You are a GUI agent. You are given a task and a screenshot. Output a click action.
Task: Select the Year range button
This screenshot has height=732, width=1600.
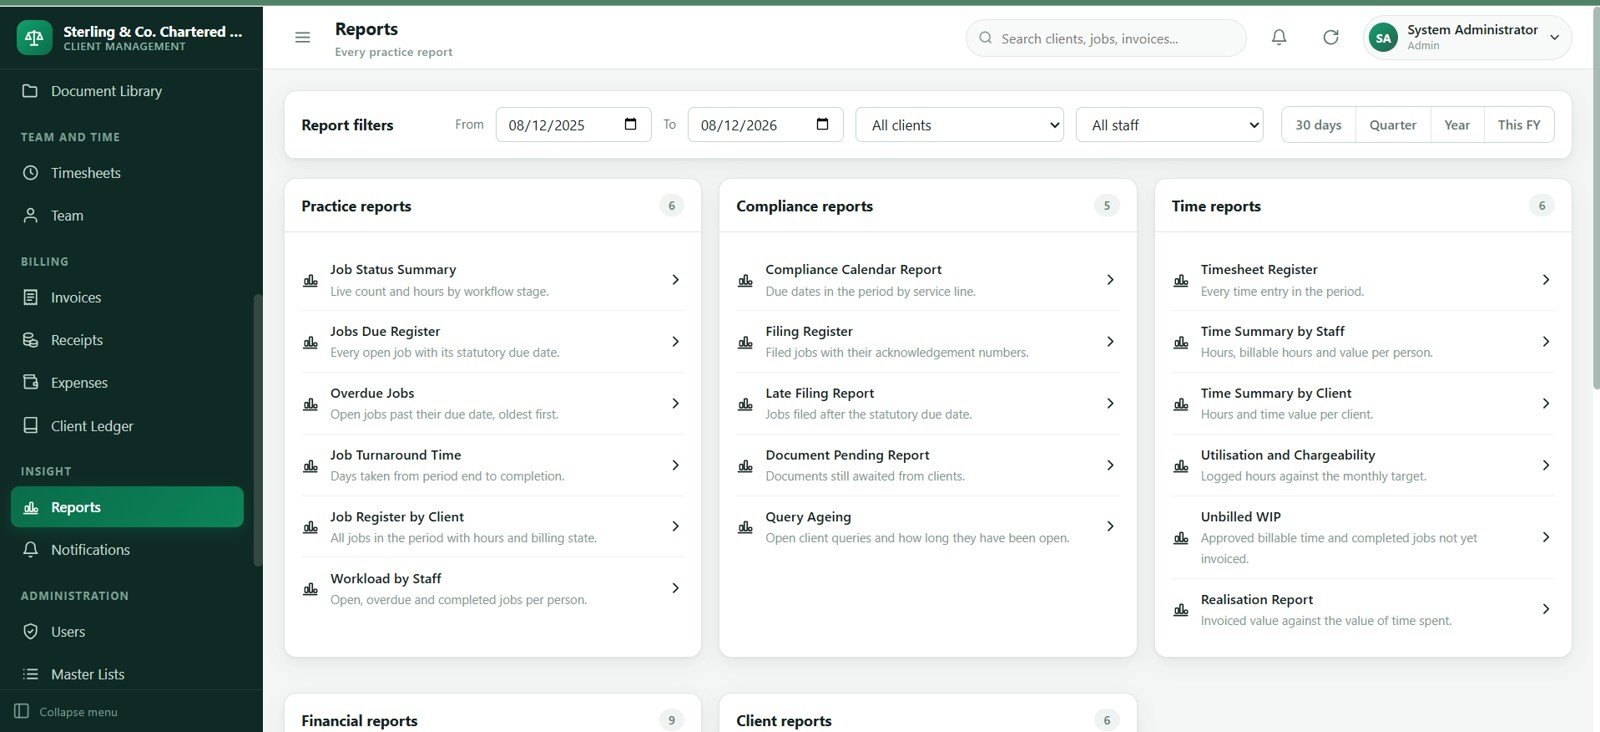[x=1457, y=125]
